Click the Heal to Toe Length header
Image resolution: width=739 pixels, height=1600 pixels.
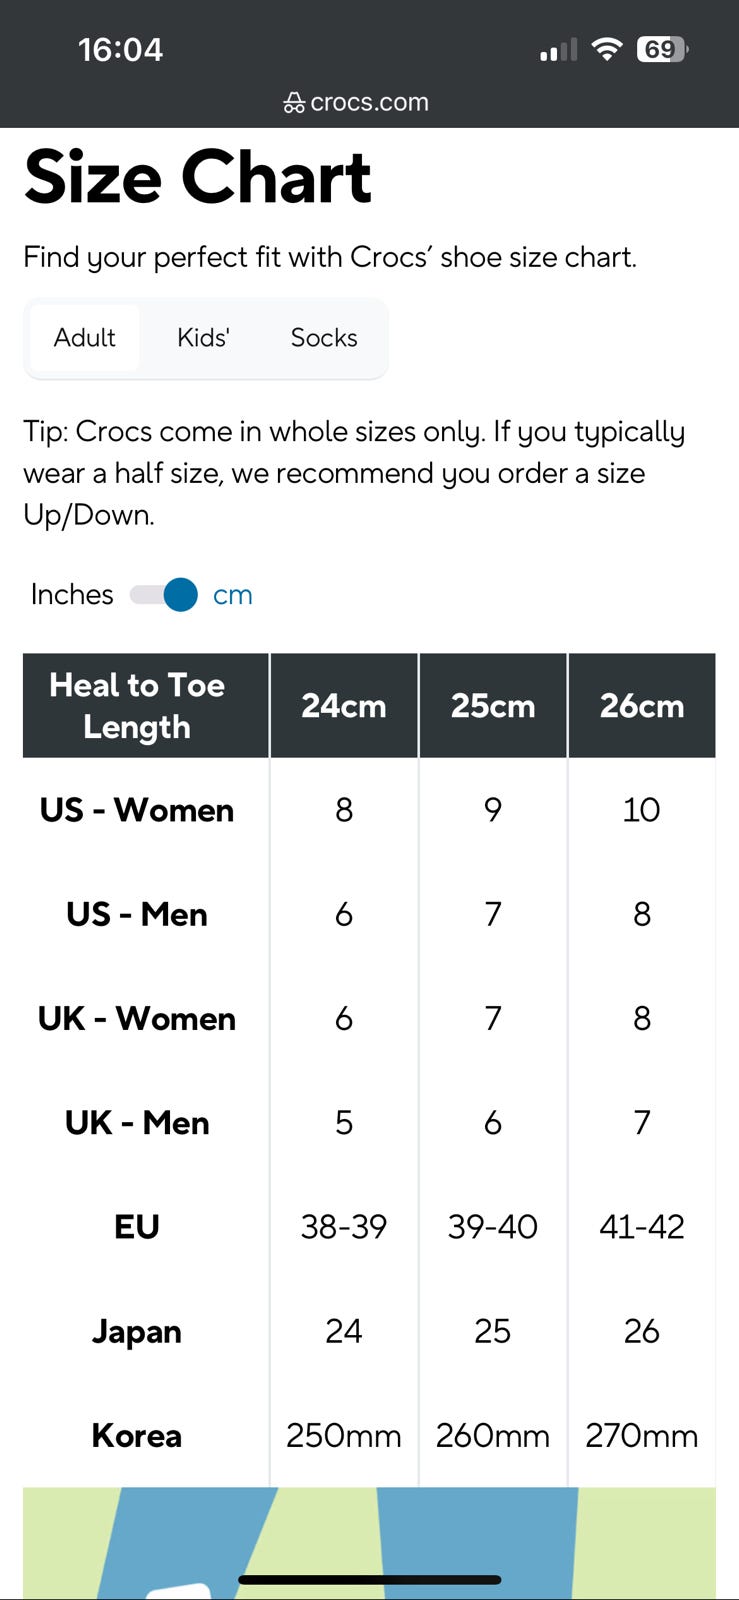[x=137, y=706]
